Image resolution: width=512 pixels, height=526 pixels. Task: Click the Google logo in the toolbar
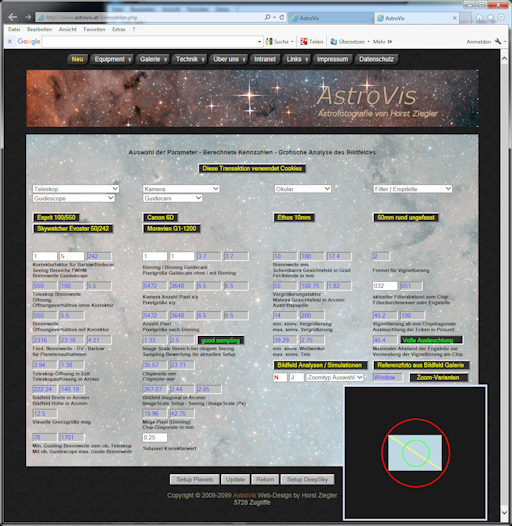pos(29,41)
